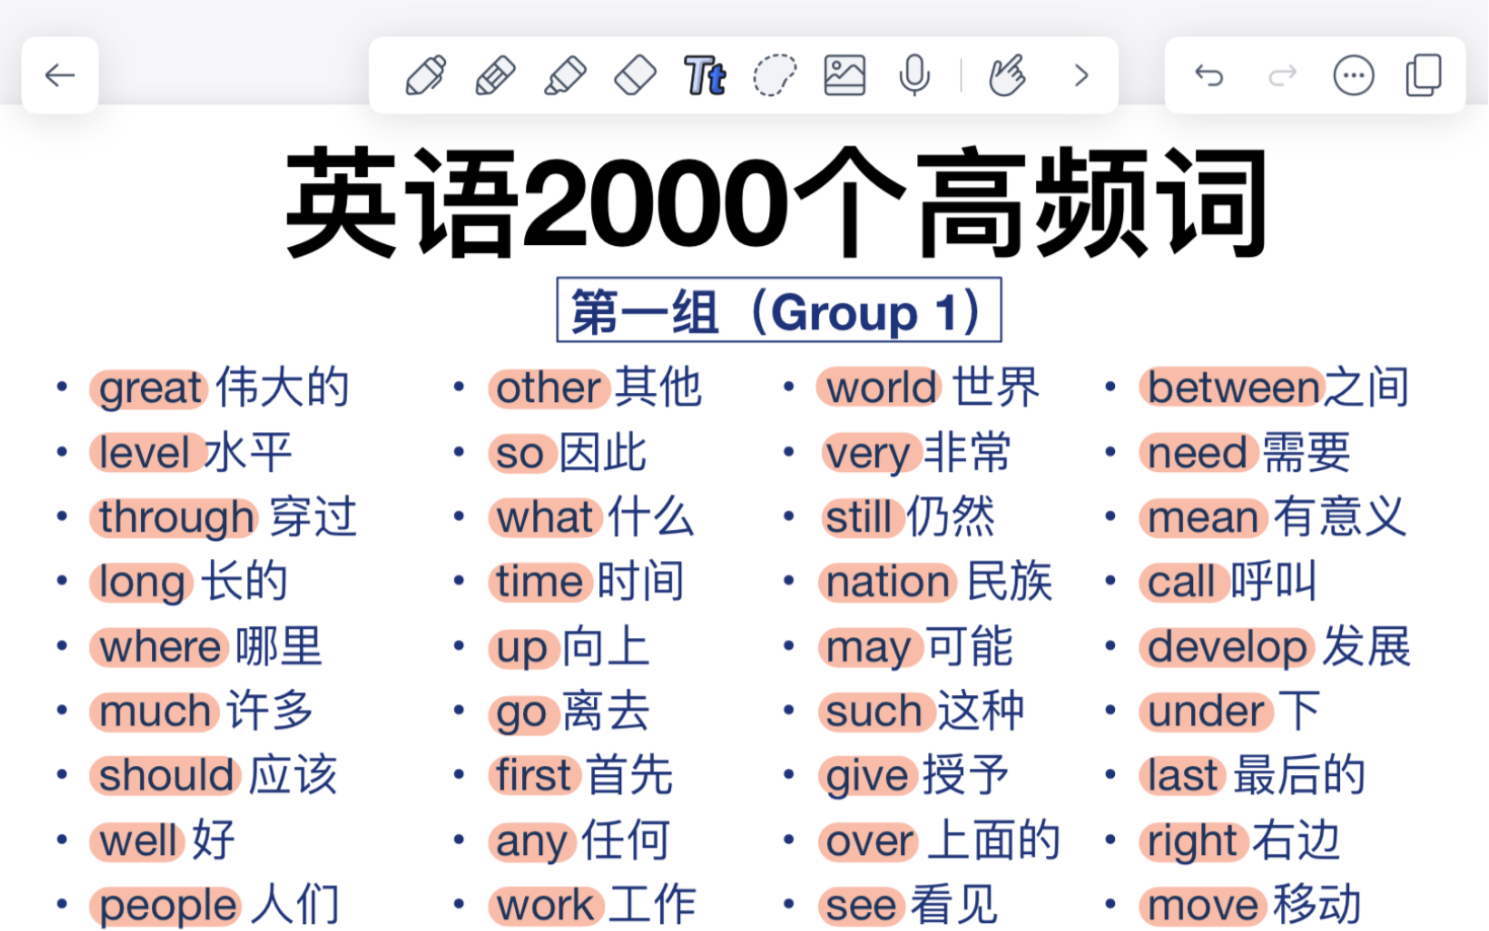Tap the word "give"

click(867, 776)
